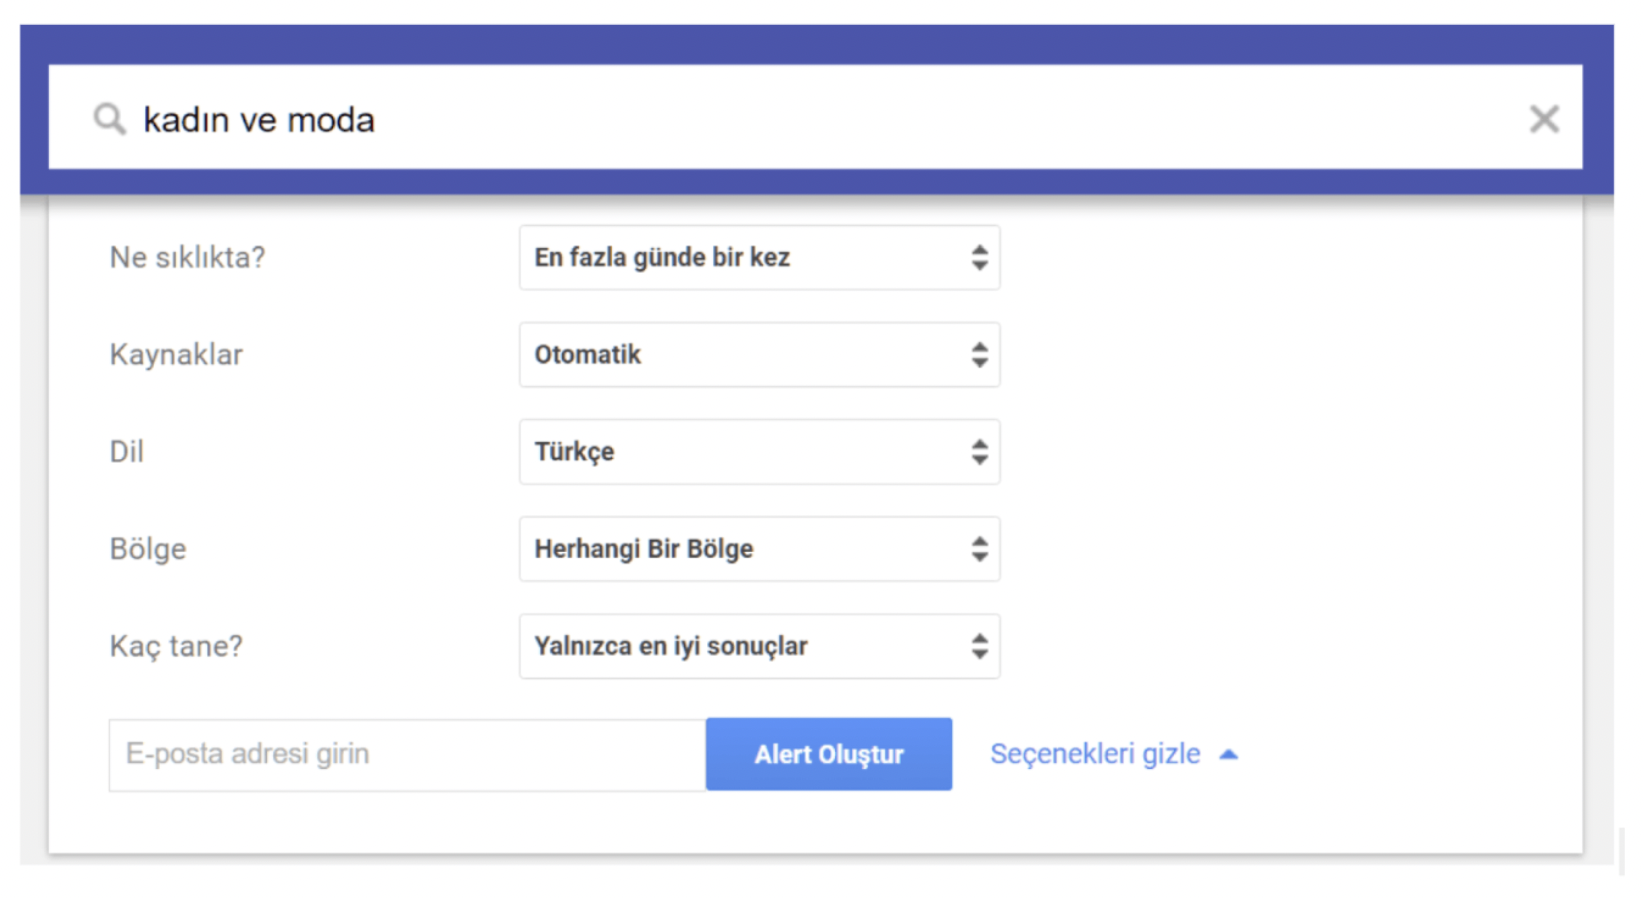
Task: Click the Alert Oluştur button
Action: pos(829,754)
